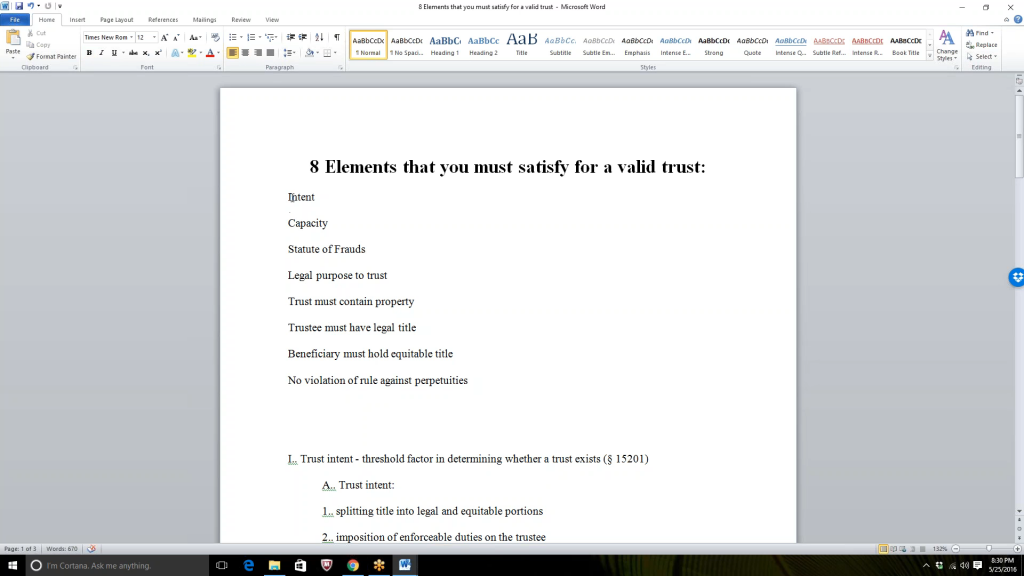Click the Replace button
The height and width of the screenshot is (576, 1024).
tap(981, 45)
